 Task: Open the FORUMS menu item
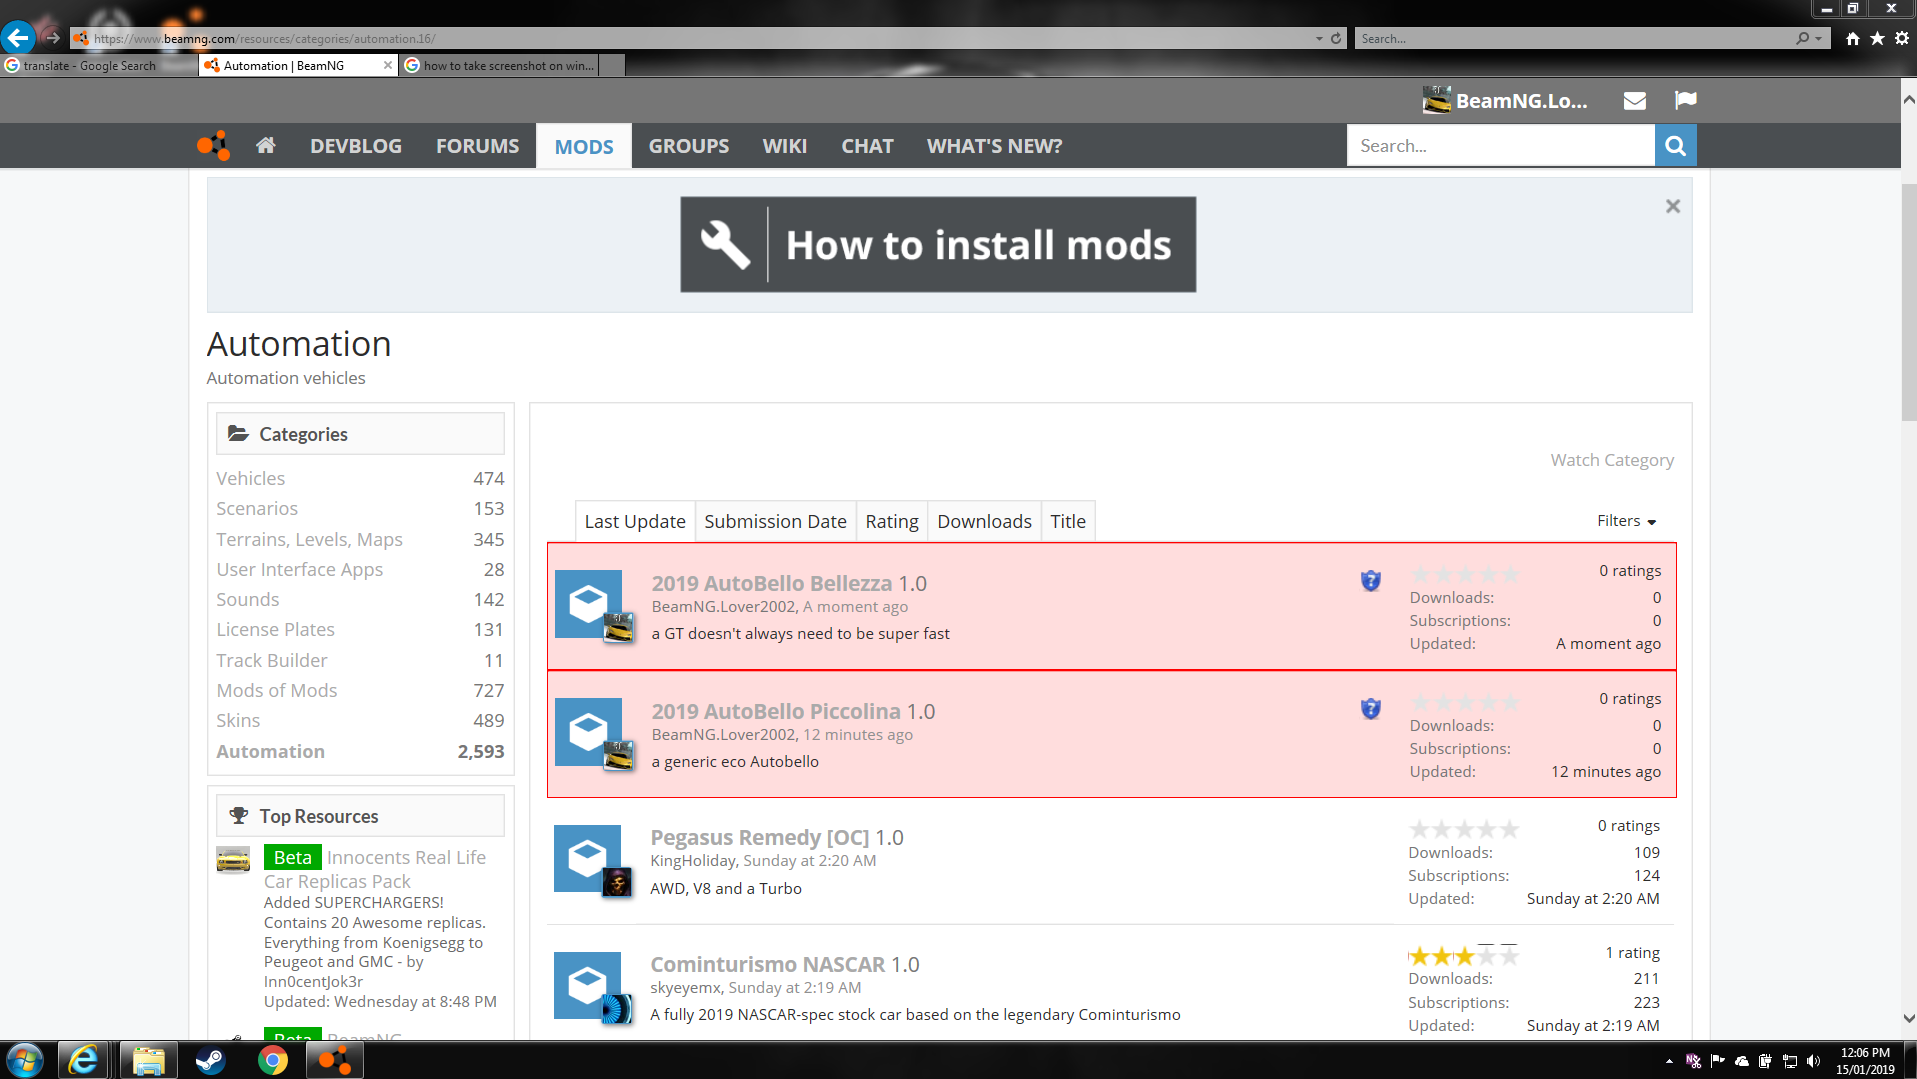click(477, 146)
